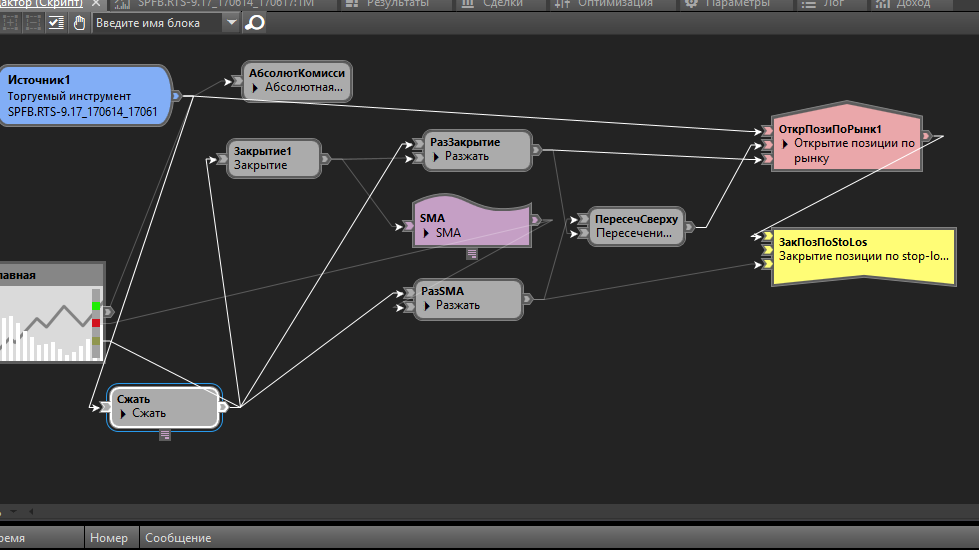Click the magnifier search icon in toolbar
979x550 pixels.
click(255, 23)
